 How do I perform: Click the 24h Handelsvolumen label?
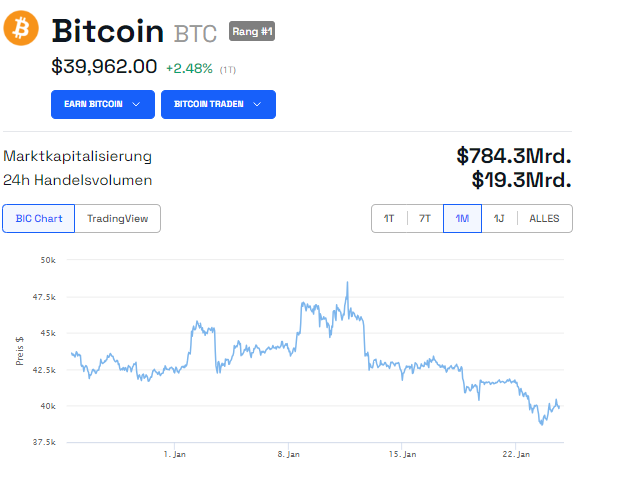78,180
